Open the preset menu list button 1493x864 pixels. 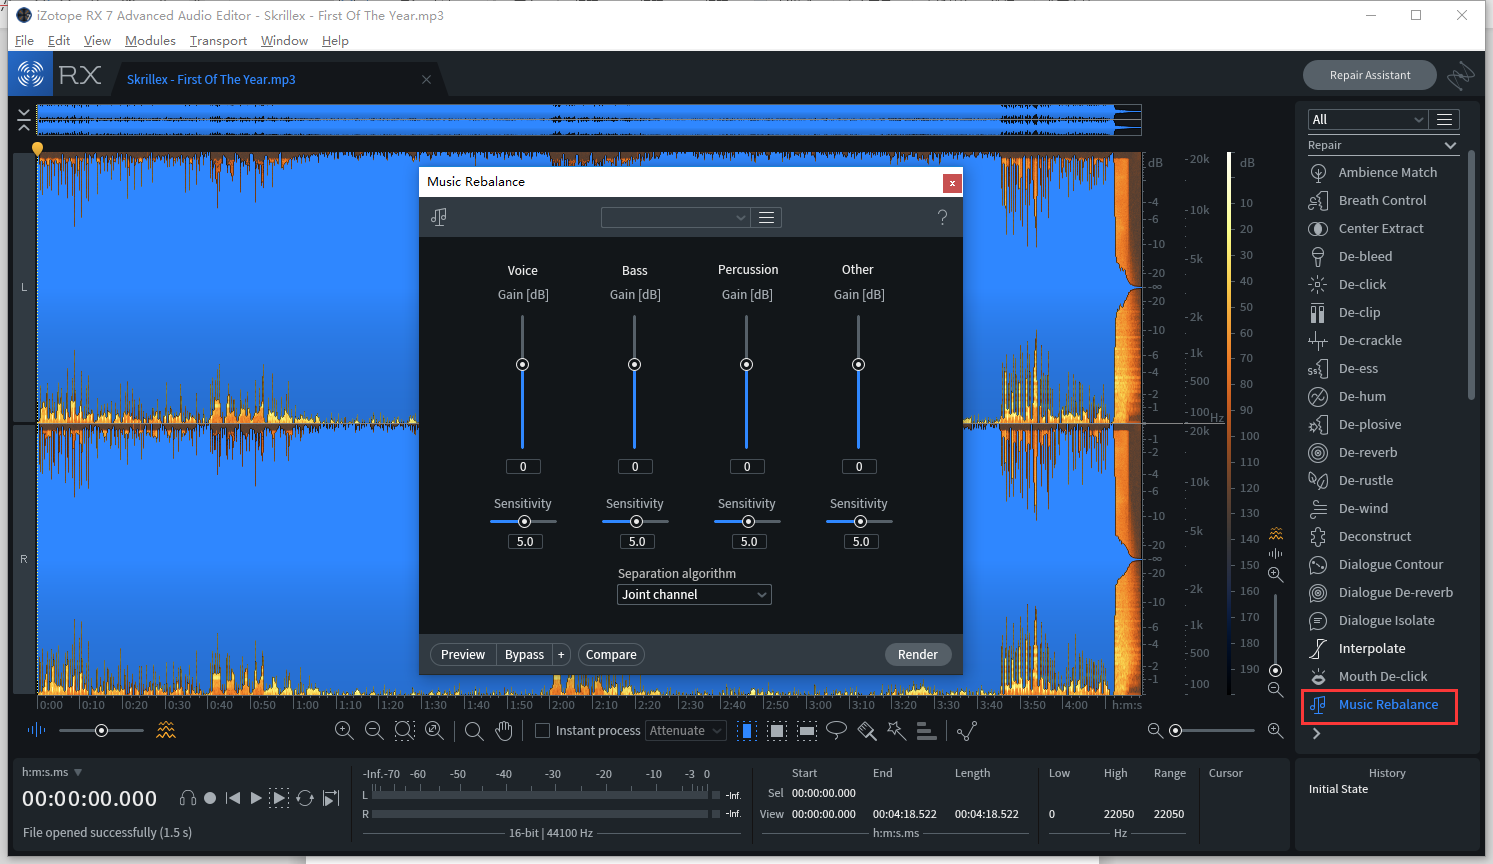pos(767,217)
